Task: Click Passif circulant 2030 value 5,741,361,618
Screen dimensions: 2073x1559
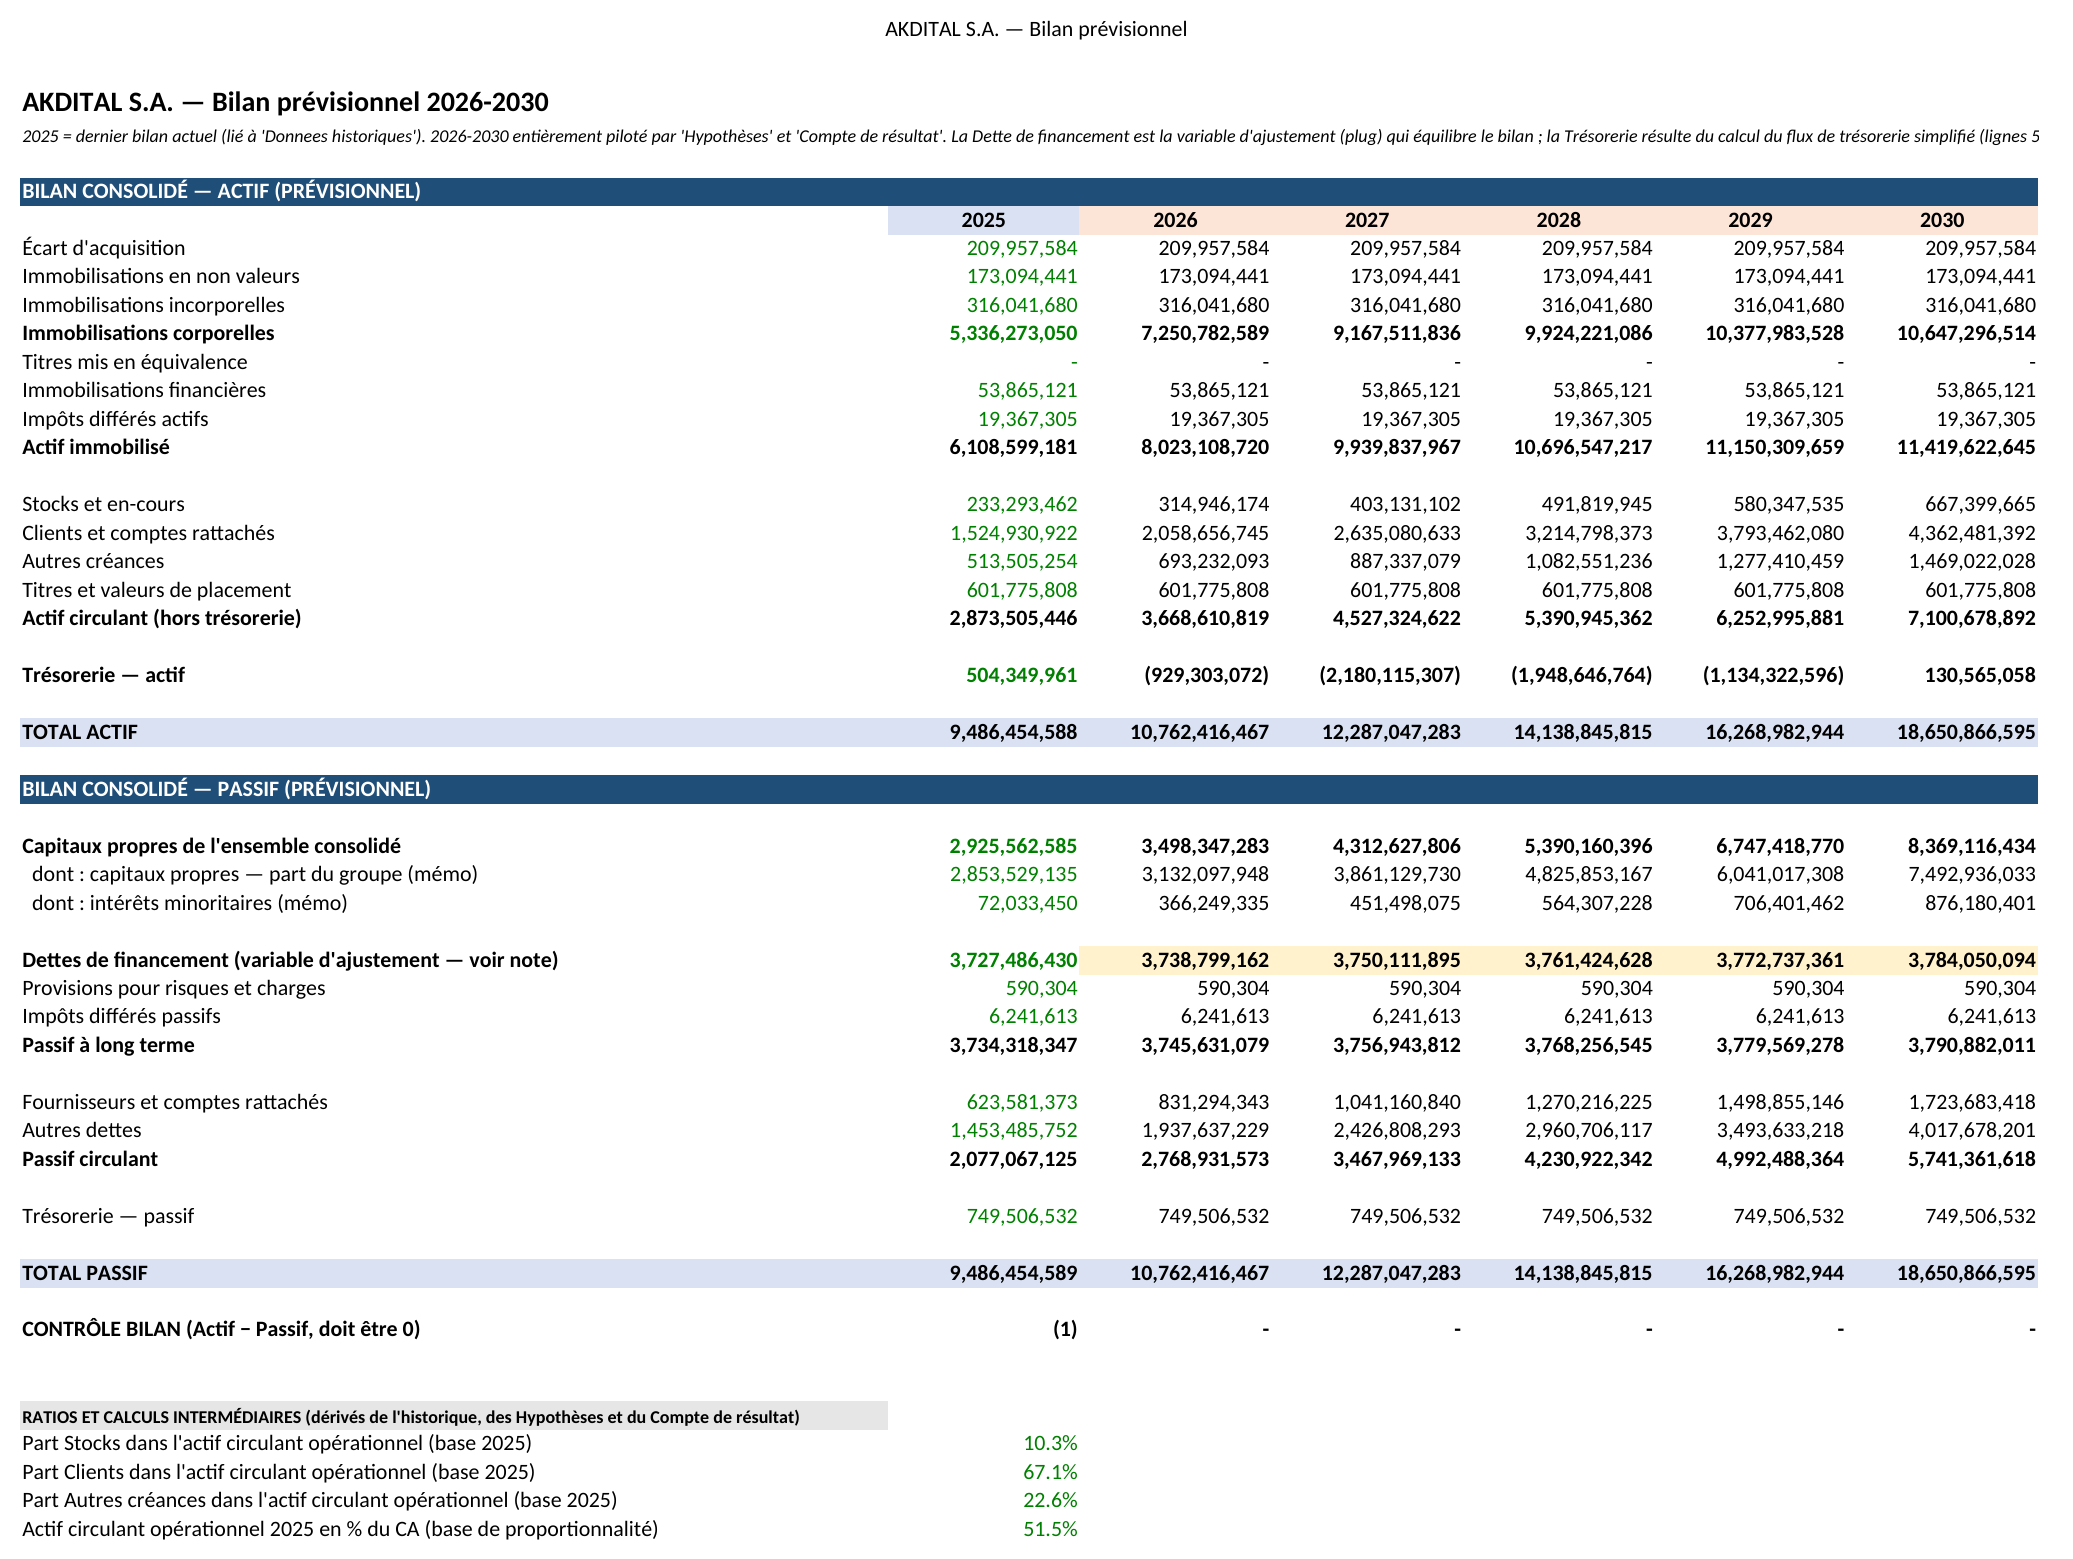Action: (x=1971, y=1159)
